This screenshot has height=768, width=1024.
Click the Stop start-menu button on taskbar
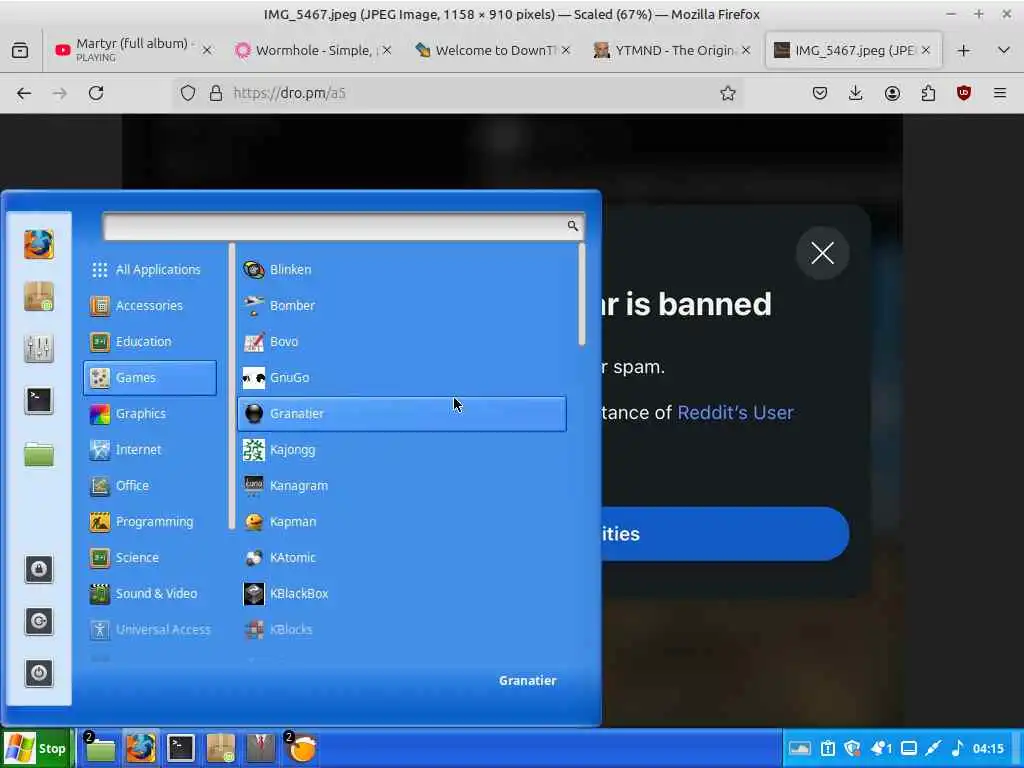(x=36, y=748)
